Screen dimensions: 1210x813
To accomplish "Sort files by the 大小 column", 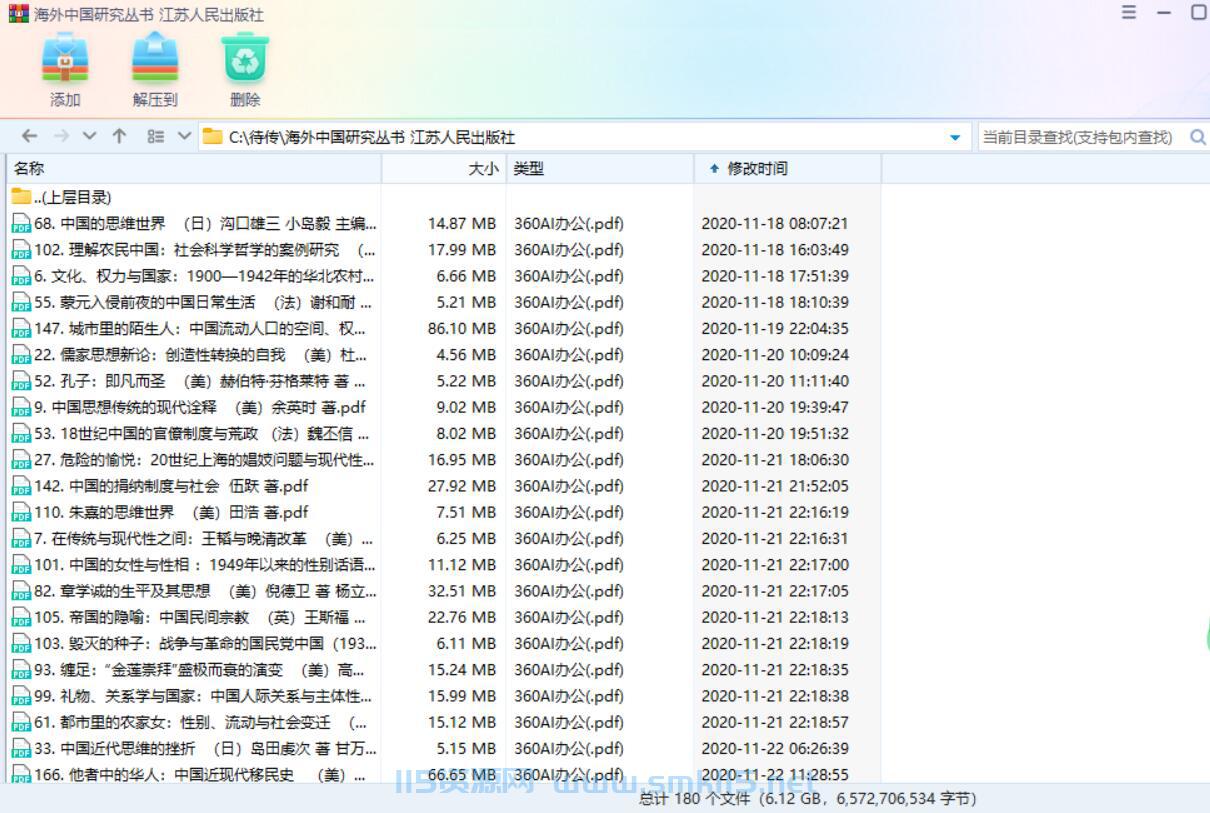I will [483, 168].
